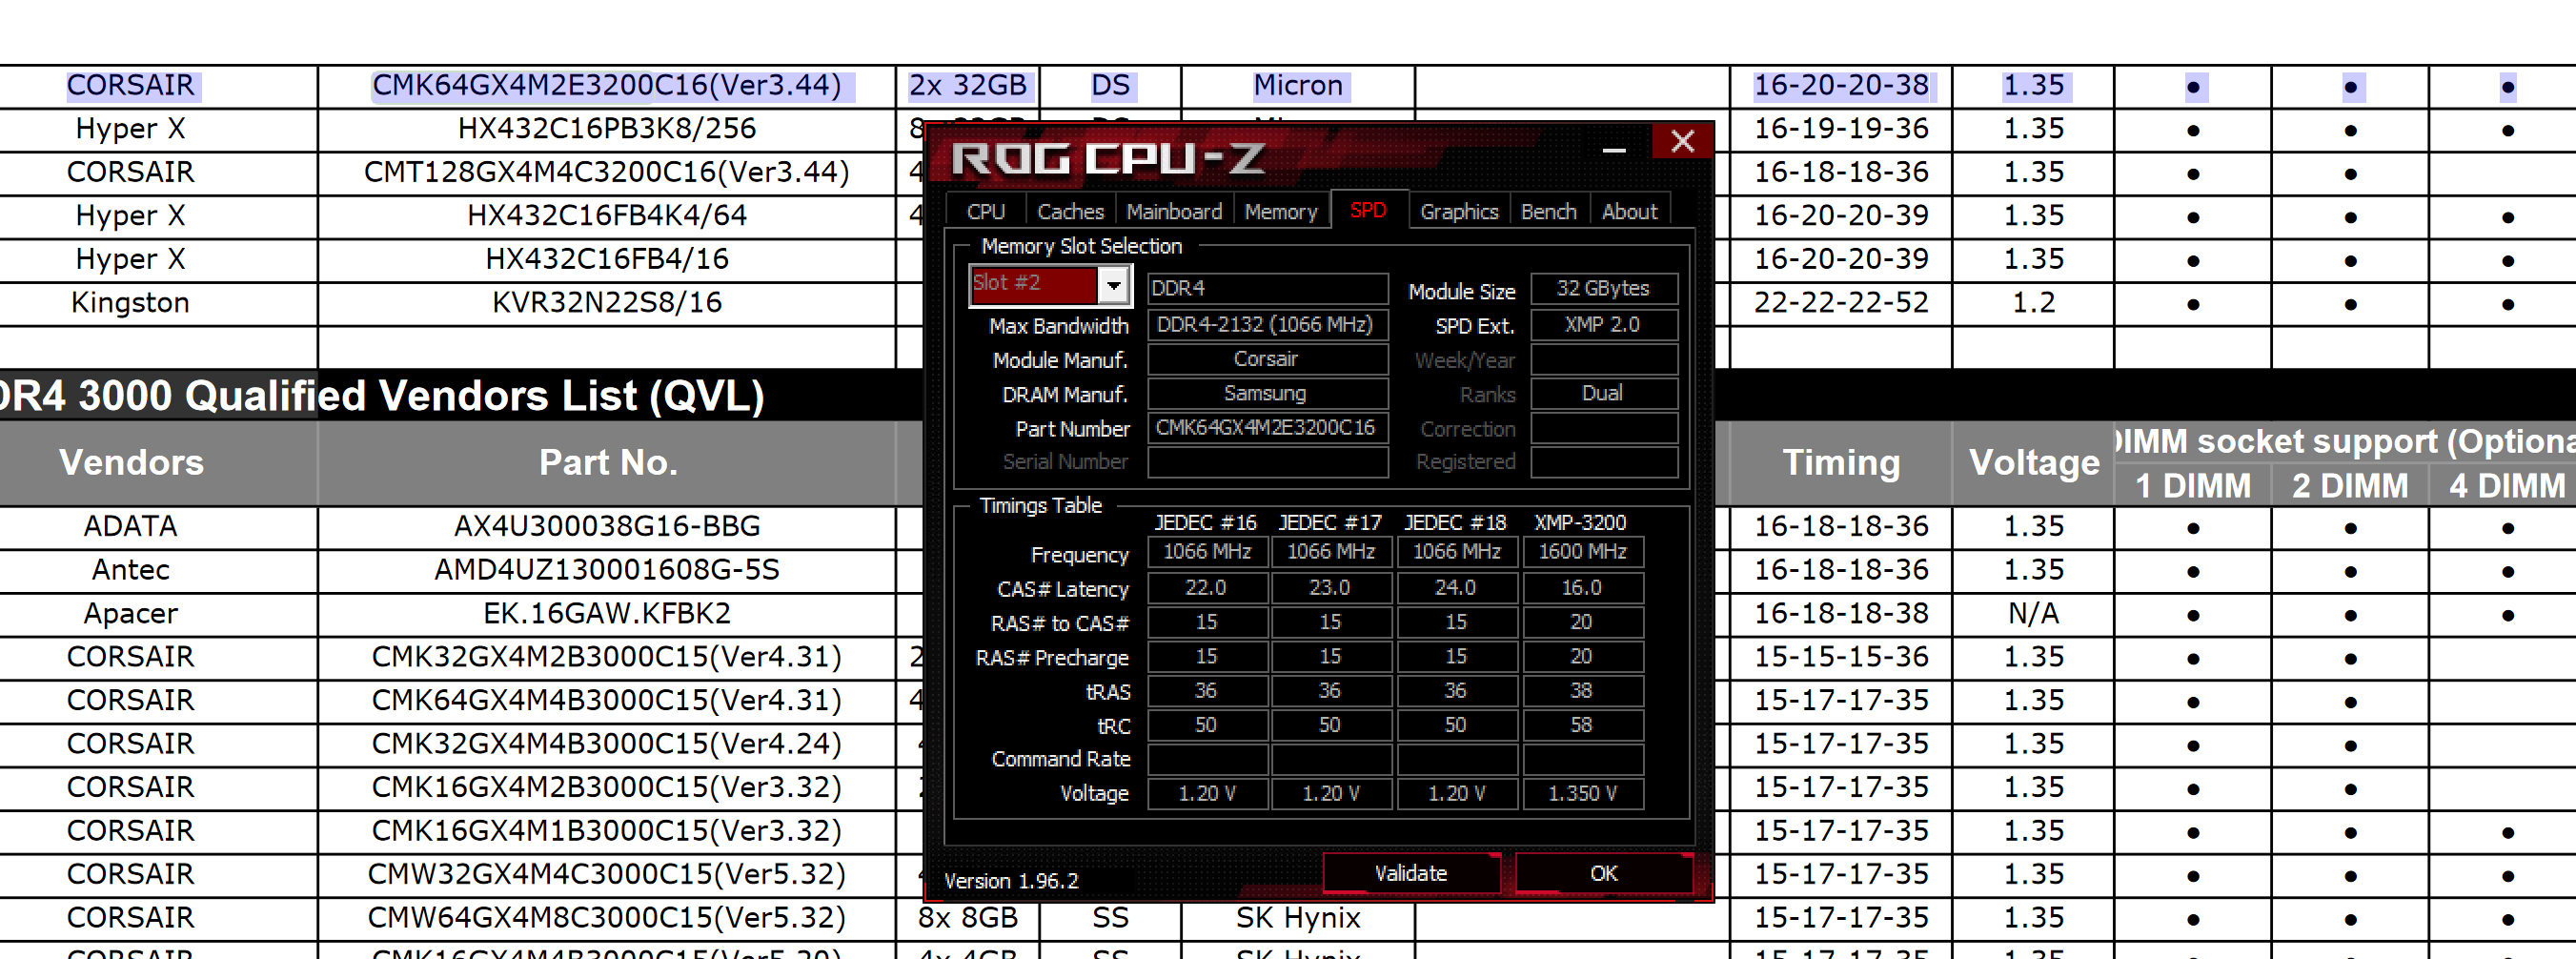
Task: Click the JEDEC #16 CAS latency 22.0 cell
Action: [x=1207, y=588]
